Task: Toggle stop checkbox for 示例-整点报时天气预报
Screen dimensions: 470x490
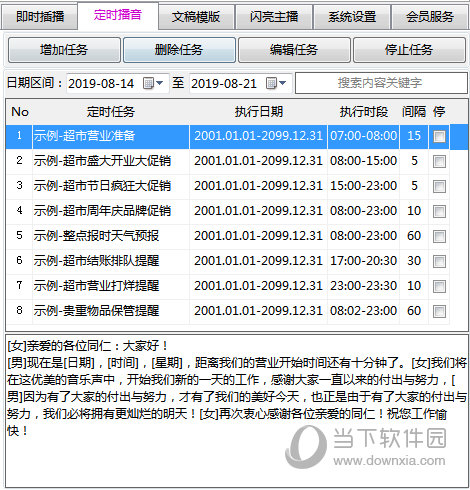Action: pos(439,236)
